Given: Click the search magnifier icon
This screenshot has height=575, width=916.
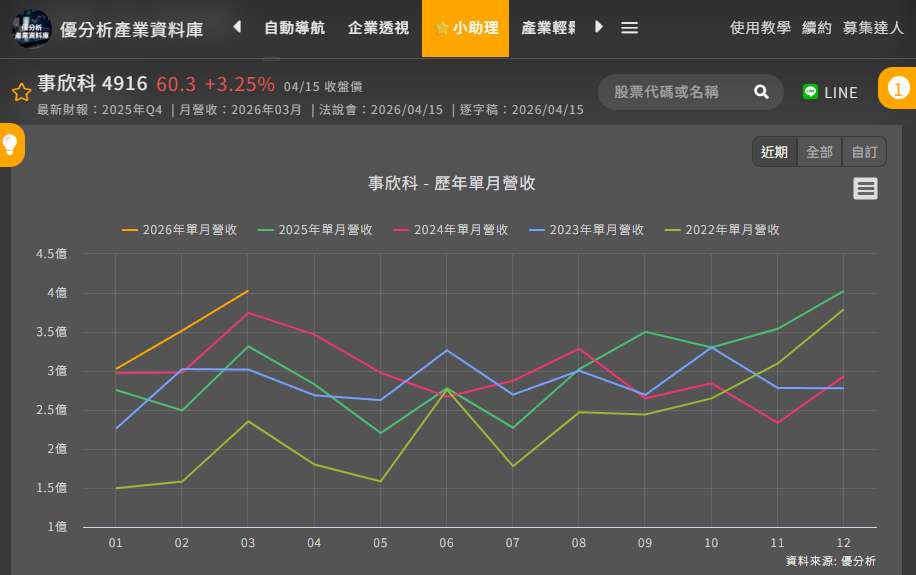Looking at the screenshot, I should 761,92.
